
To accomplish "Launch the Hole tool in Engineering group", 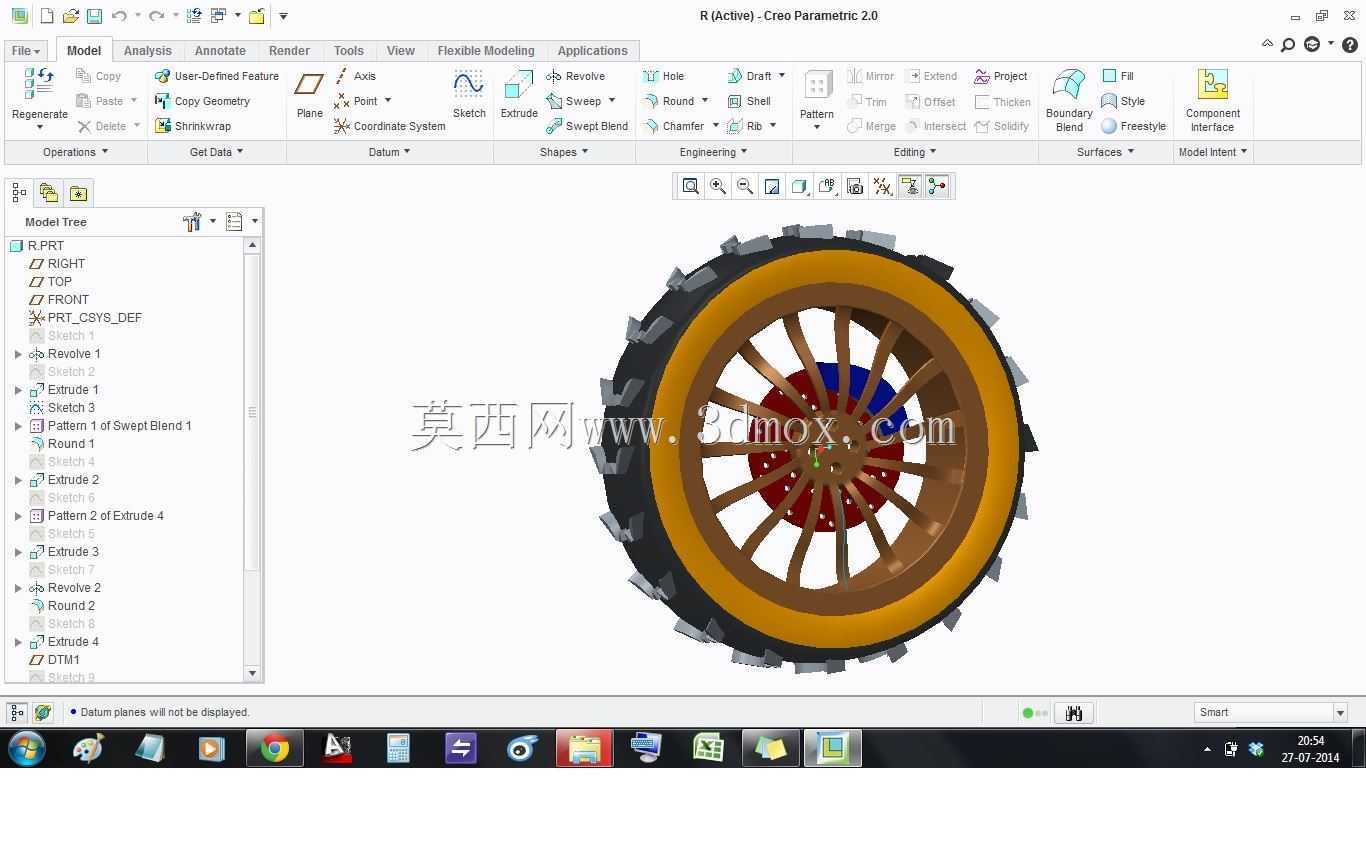I will (664, 76).
